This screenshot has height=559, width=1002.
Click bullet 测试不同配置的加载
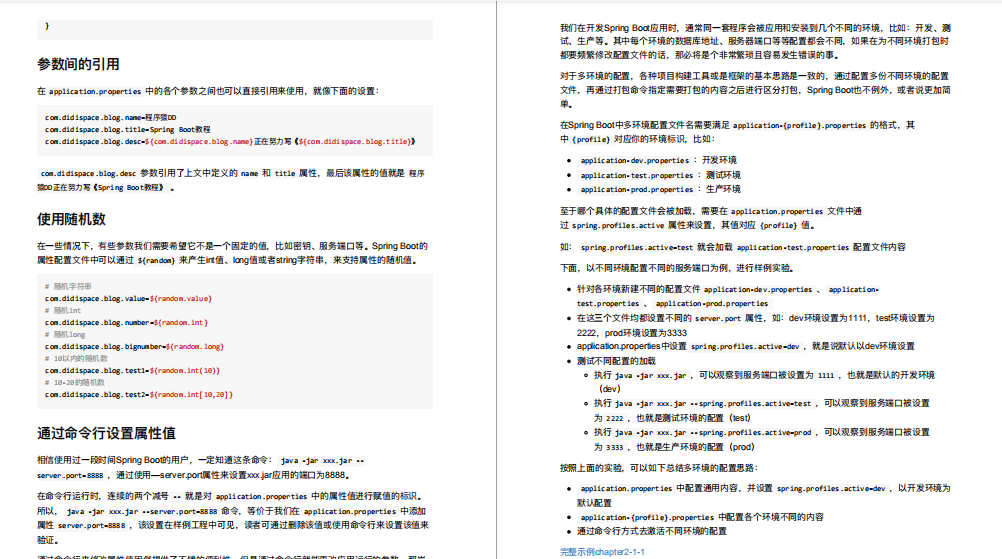point(616,361)
